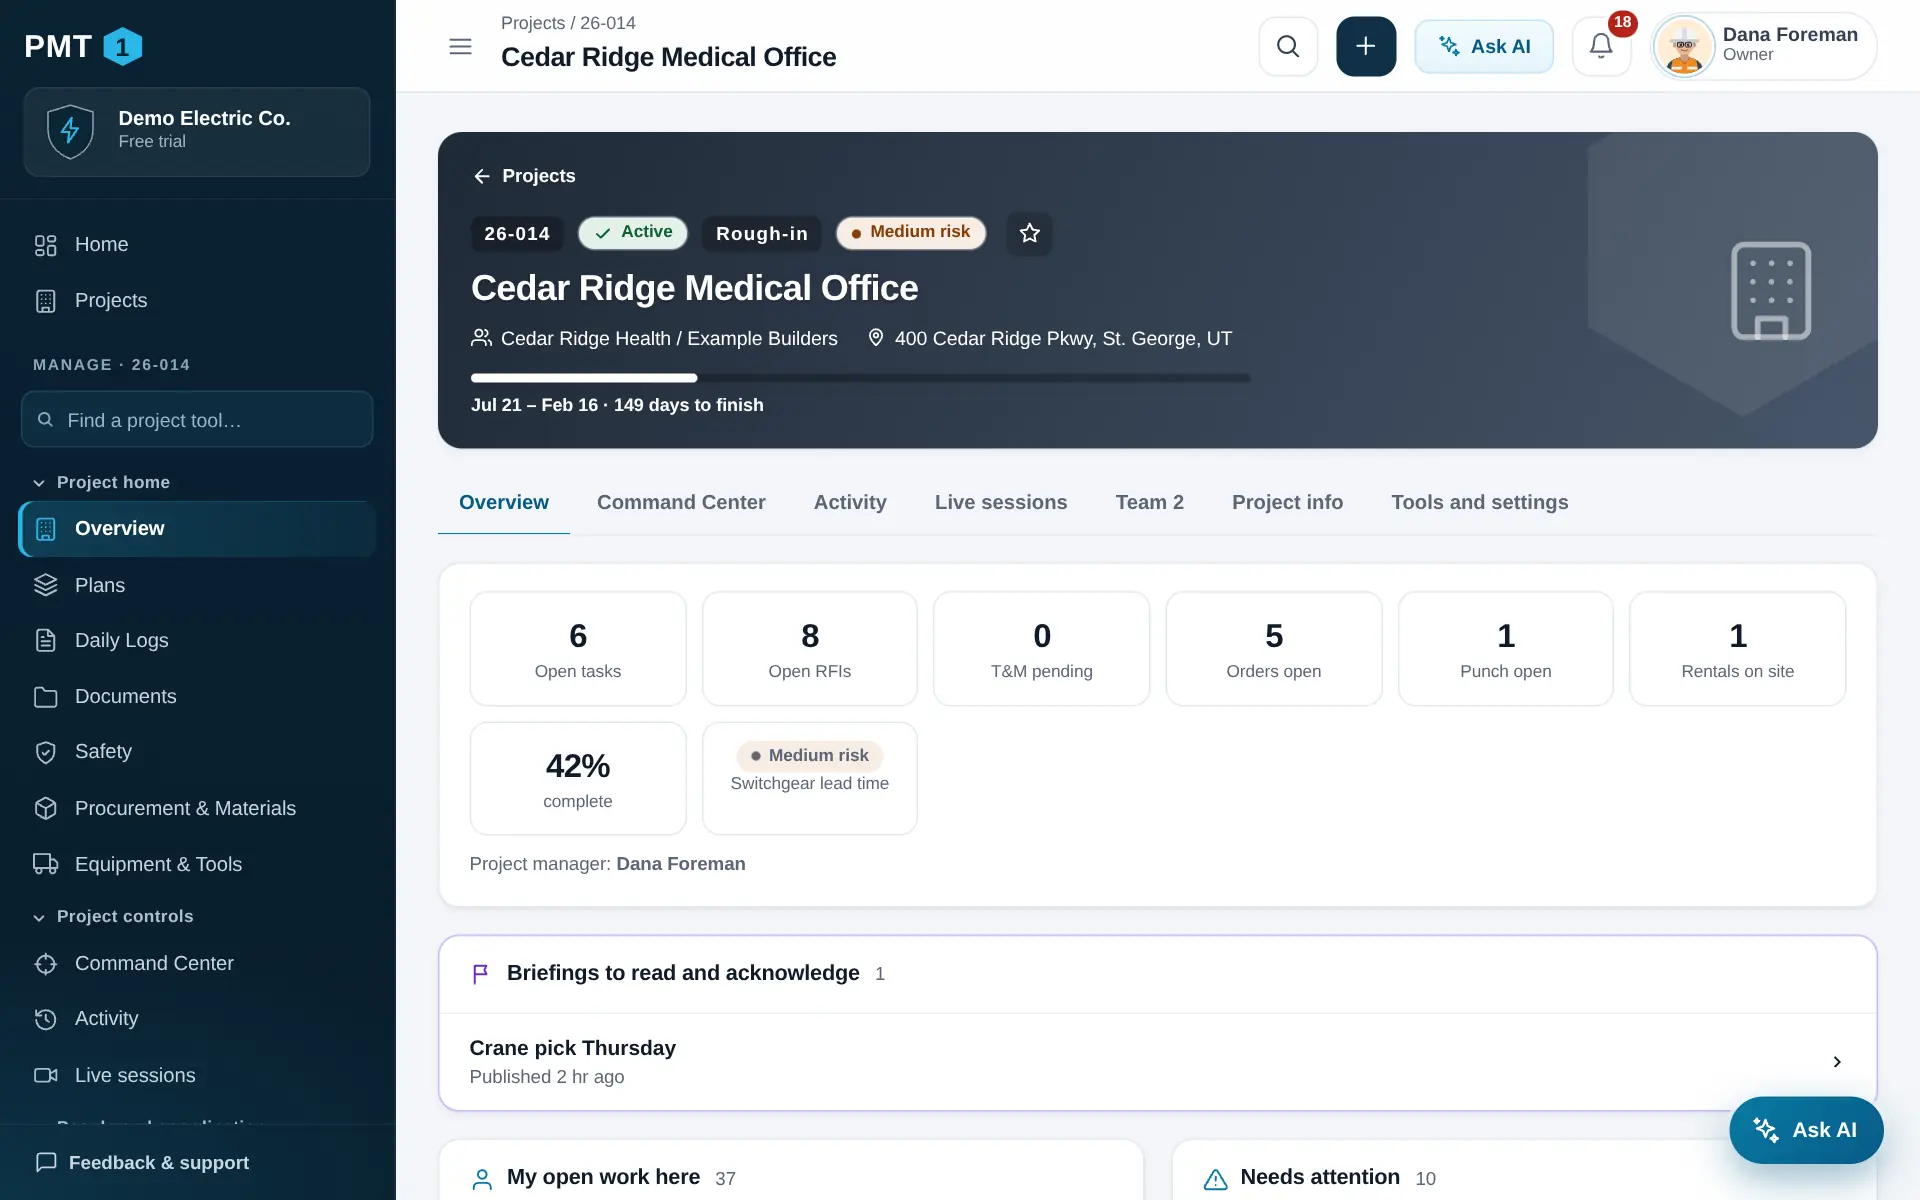This screenshot has height=1200, width=1920.
Task: Open Equipment & Tools in sidebar
Action: click(197, 864)
